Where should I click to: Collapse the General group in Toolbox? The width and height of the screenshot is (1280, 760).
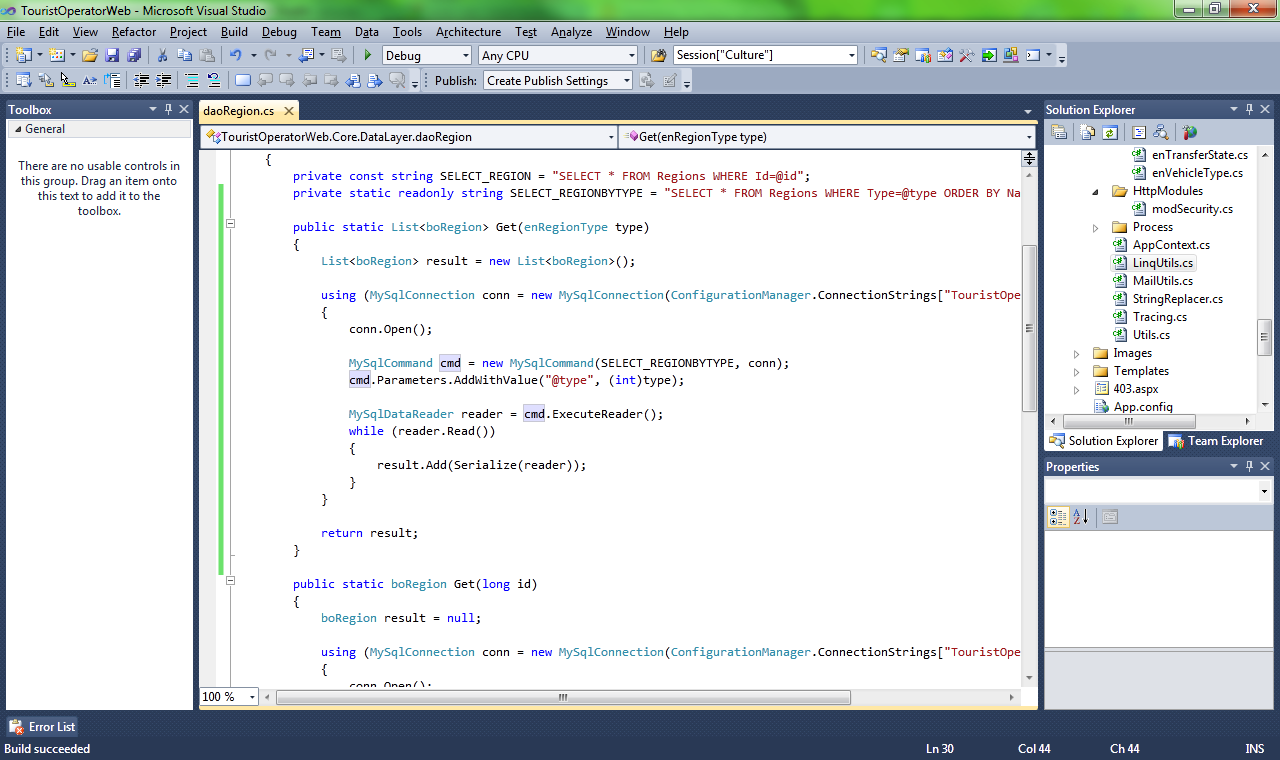pos(16,129)
